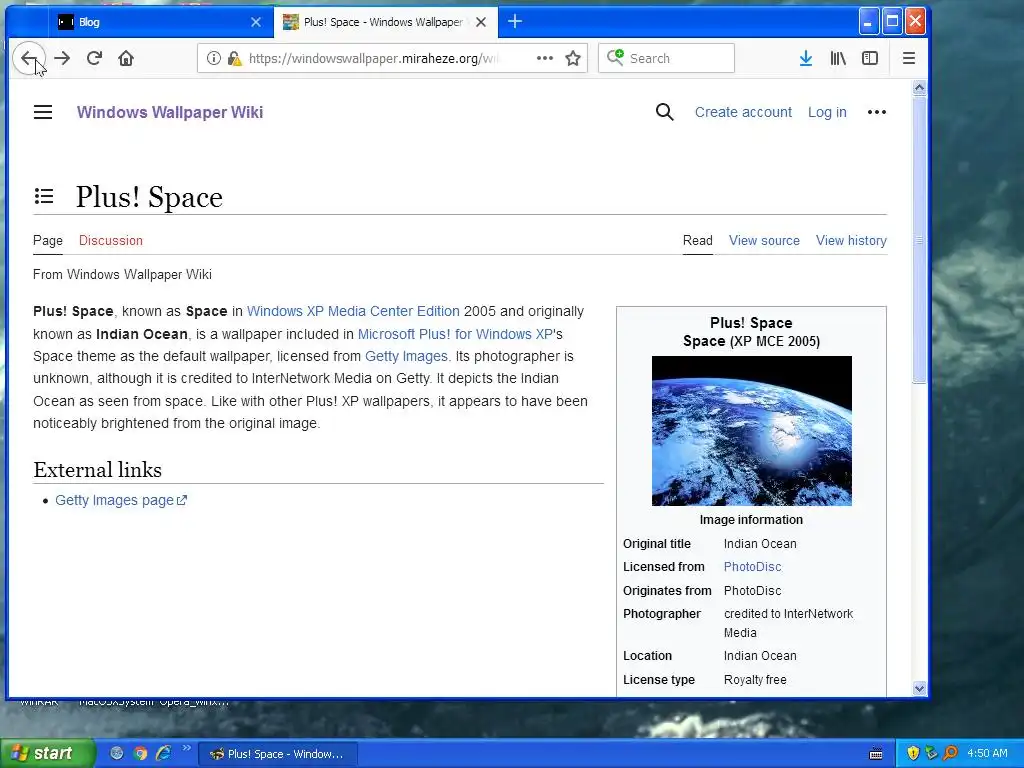Image resolution: width=1024 pixels, height=768 pixels.
Task: Open the View history tab
Action: point(851,240)
